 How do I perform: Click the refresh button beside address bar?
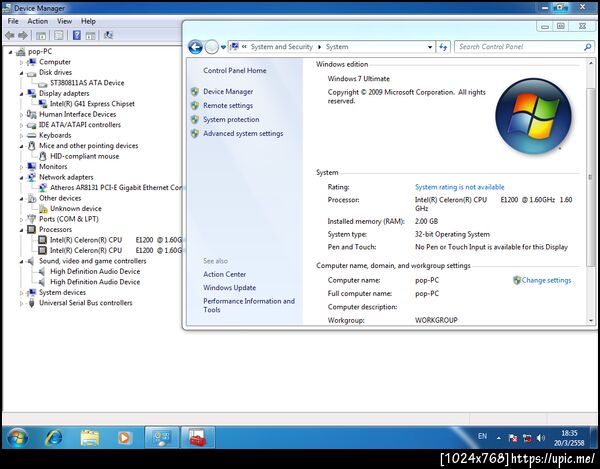click(443, 47)
